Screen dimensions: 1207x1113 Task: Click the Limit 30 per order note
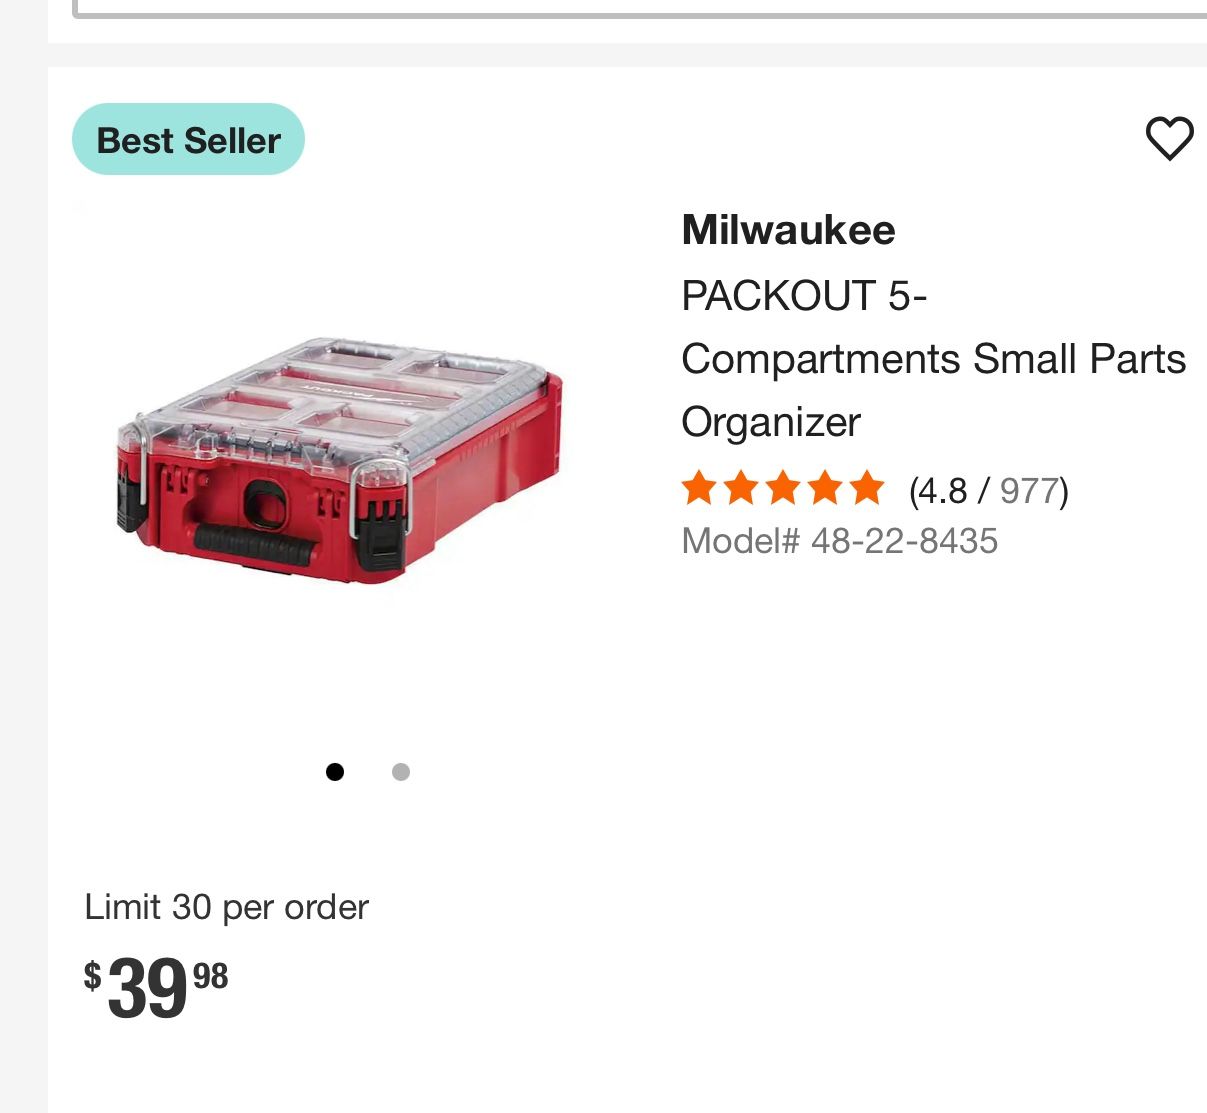pyautogui.click(x=227, y=907)
